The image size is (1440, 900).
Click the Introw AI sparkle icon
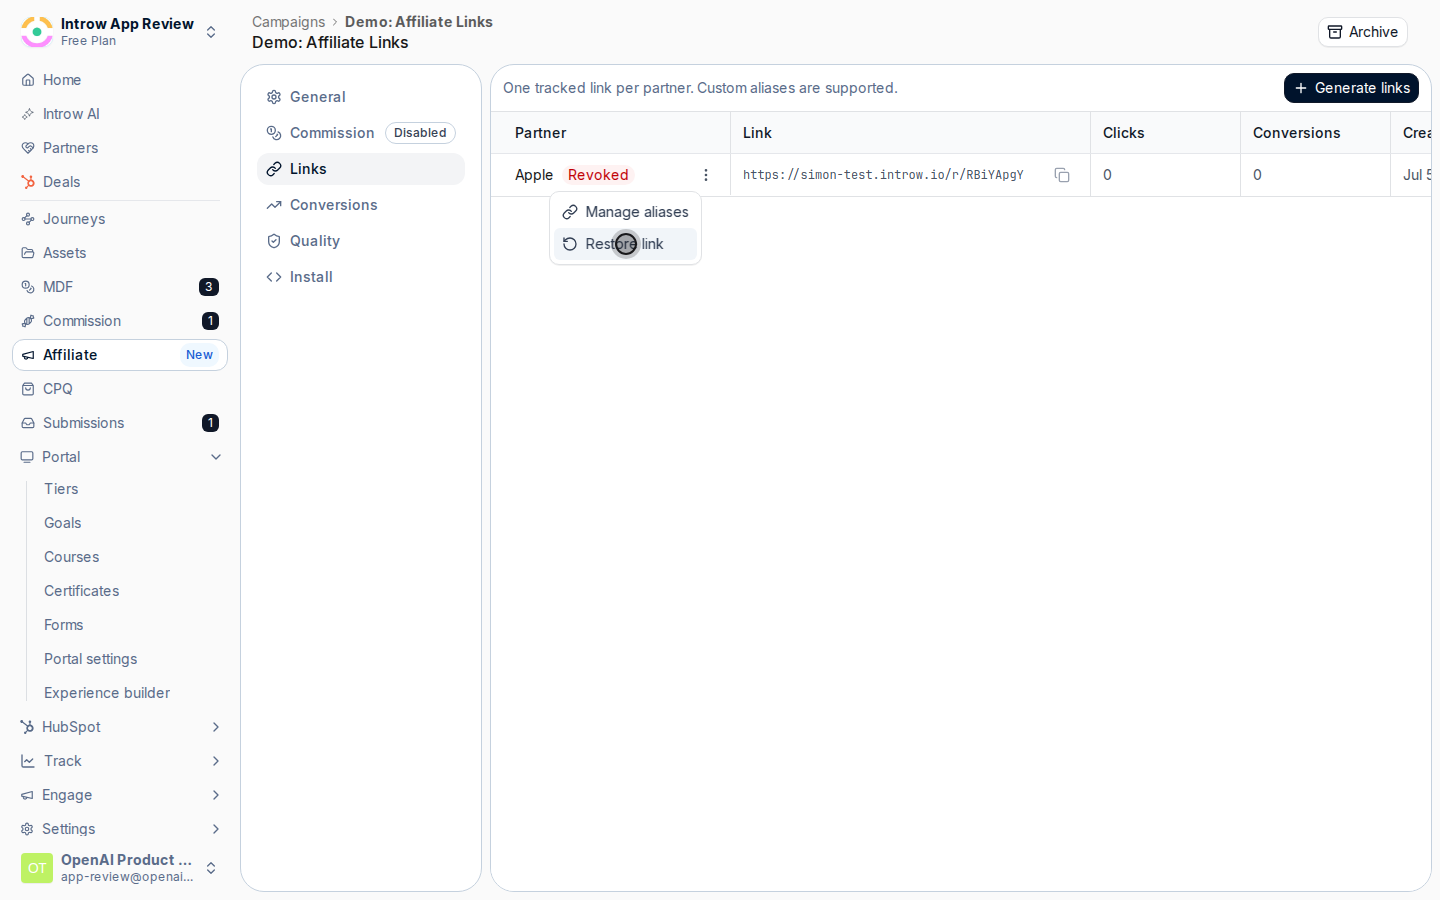(x=28, y=114)
